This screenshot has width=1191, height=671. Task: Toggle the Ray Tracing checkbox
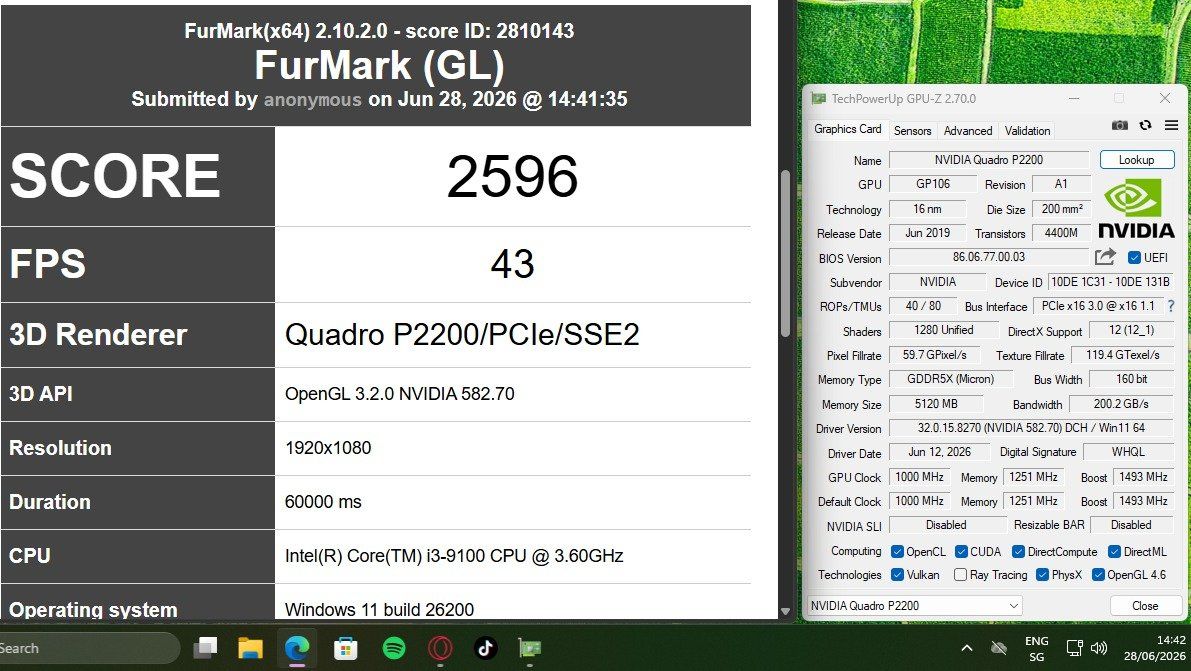pyautogui.click(x=960, y=574)
